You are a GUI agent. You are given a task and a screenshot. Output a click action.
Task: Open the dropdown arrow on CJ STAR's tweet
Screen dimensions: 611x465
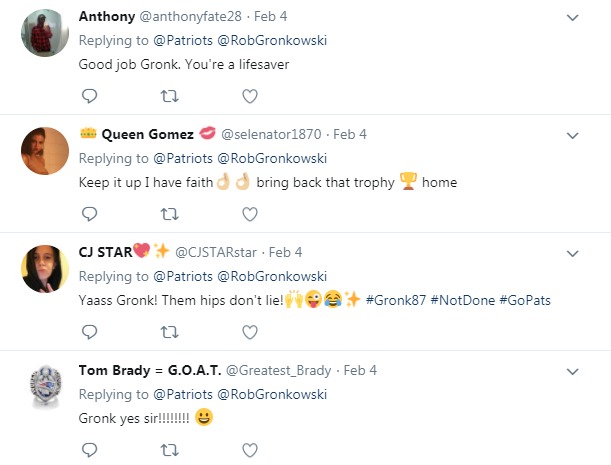(x=573, y=253)
